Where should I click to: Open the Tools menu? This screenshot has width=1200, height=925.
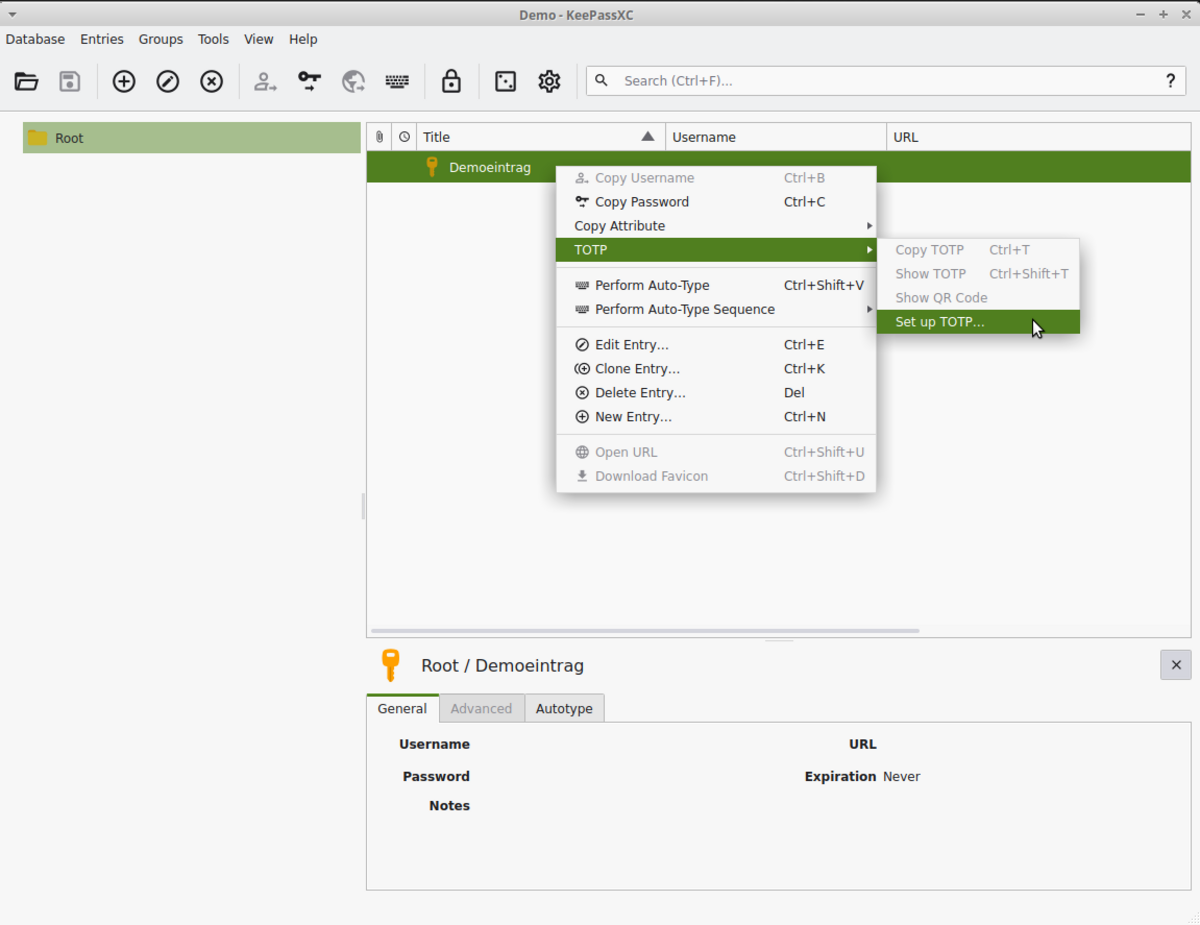(x=213, y=39)
